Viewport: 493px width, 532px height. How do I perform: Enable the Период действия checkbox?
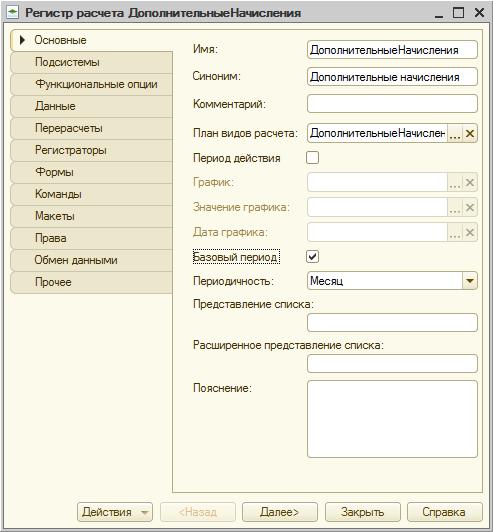(x=312, y=158)
